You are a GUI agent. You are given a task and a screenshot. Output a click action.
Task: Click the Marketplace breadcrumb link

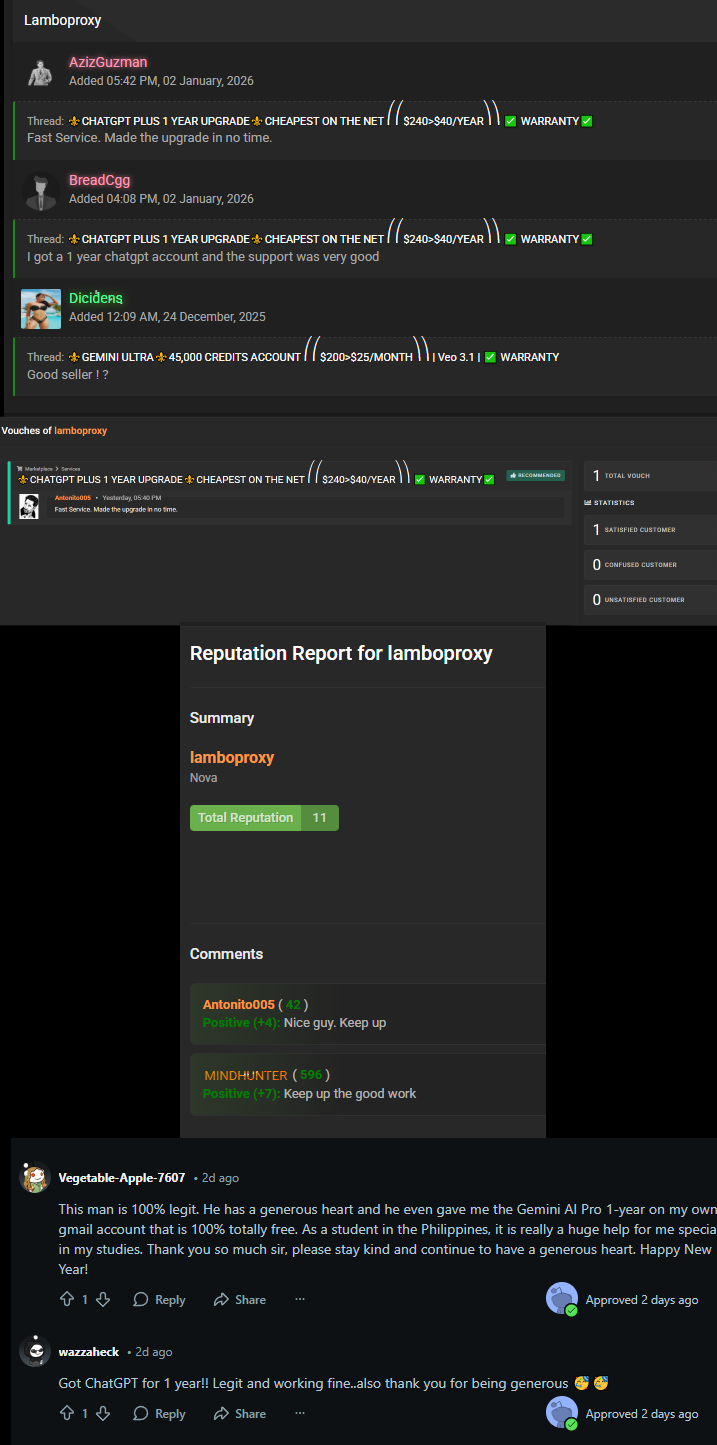click(37, 467)
